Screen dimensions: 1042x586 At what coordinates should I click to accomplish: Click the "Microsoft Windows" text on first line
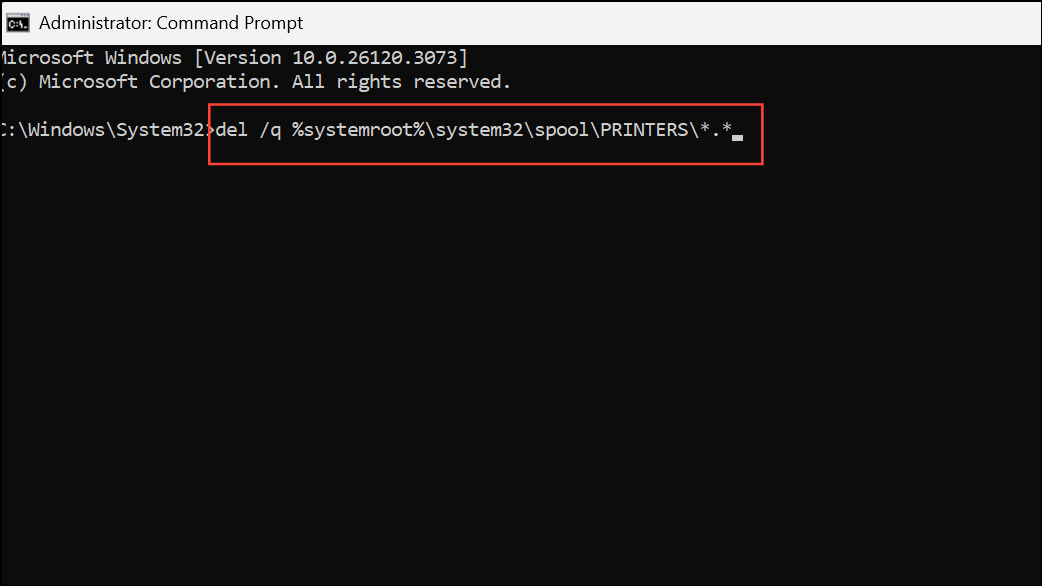[92, 57]
